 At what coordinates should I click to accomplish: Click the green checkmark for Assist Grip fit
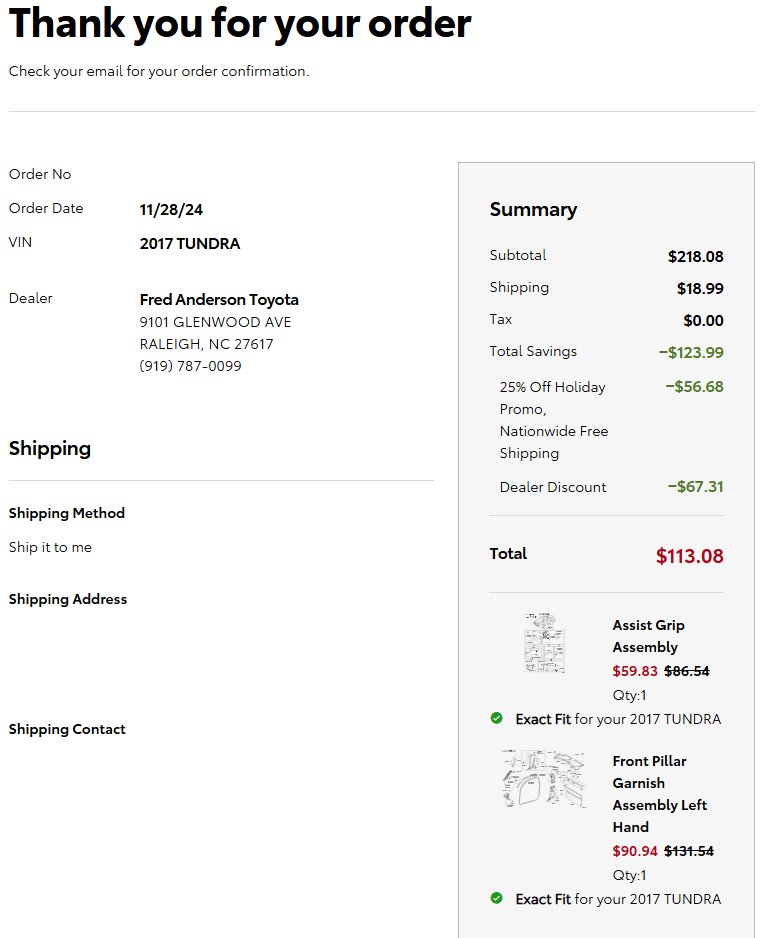click(496, 718)
